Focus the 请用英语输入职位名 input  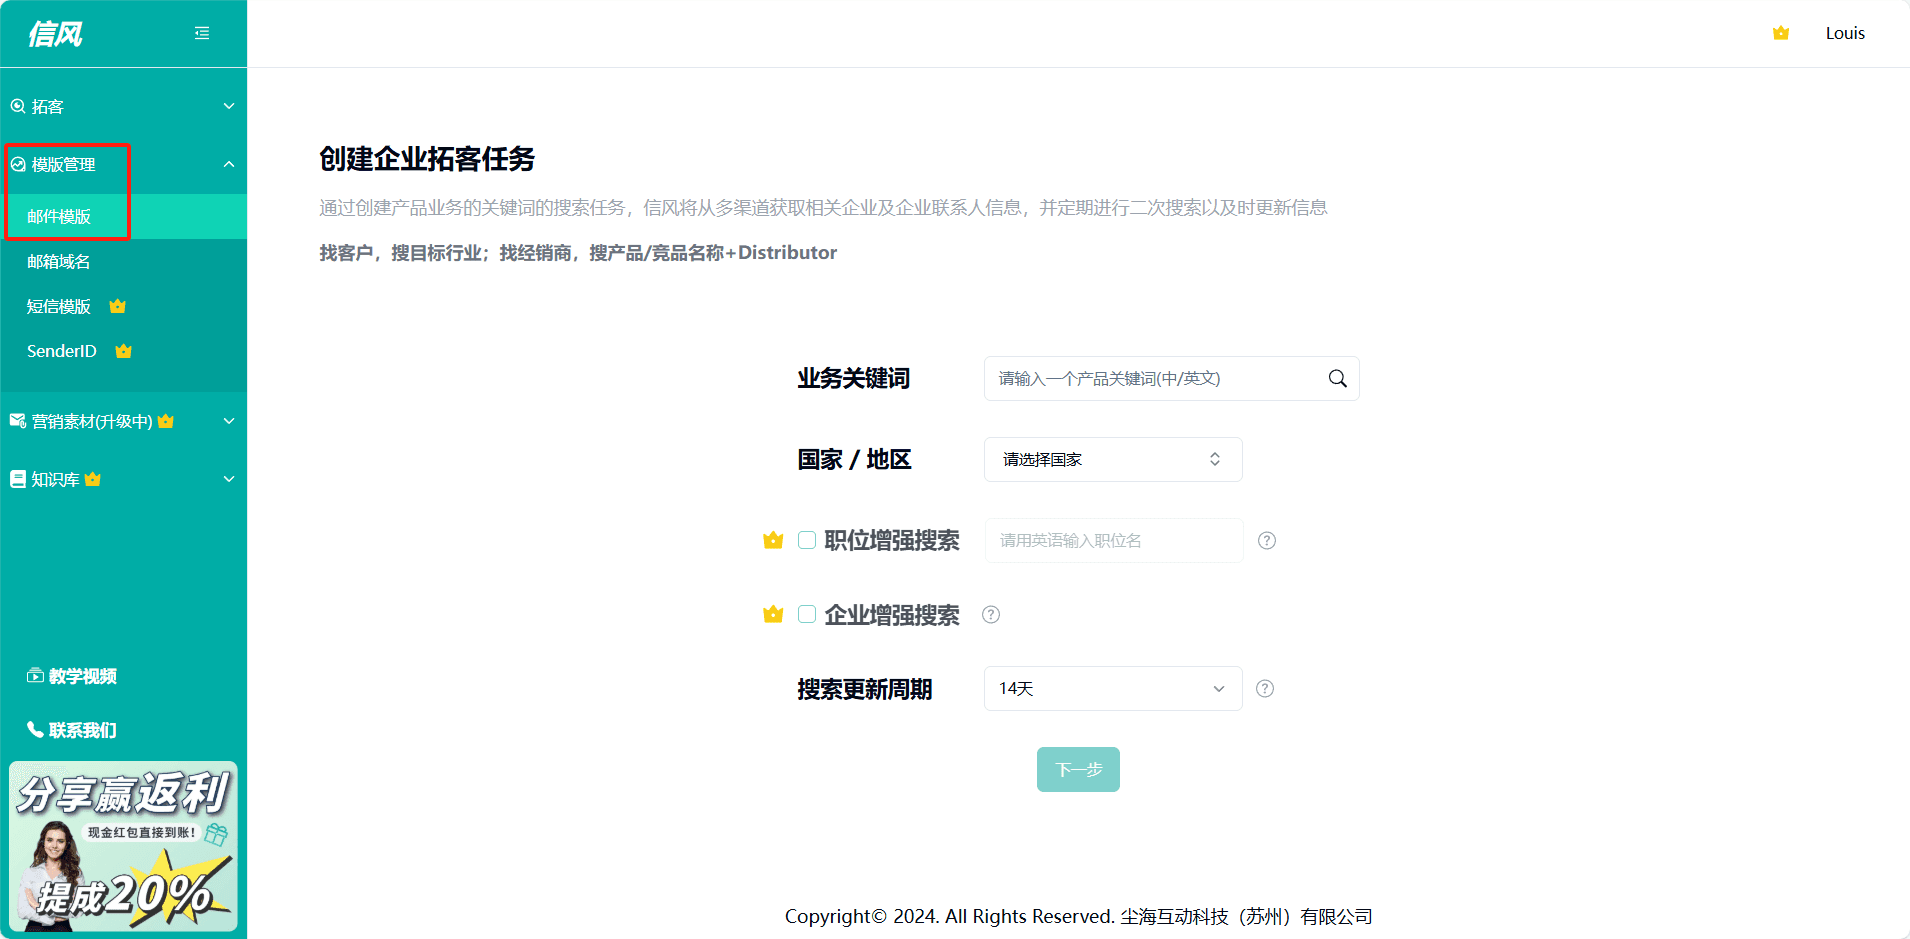[1114, 541]
